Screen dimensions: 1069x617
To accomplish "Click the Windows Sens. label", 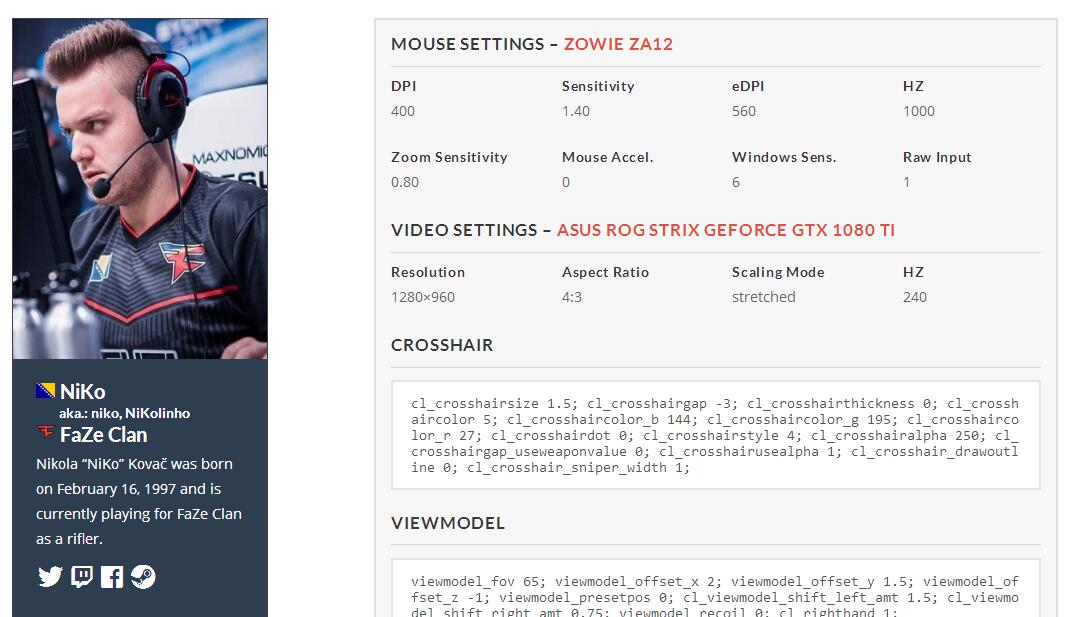I will point(784,157).
